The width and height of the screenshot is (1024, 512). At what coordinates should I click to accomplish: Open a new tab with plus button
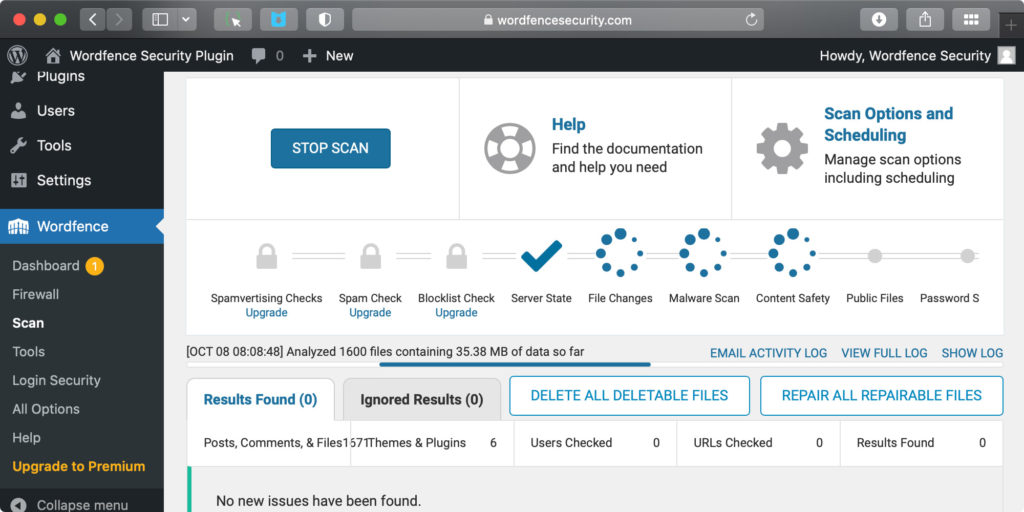click(x=1012, y=25)
